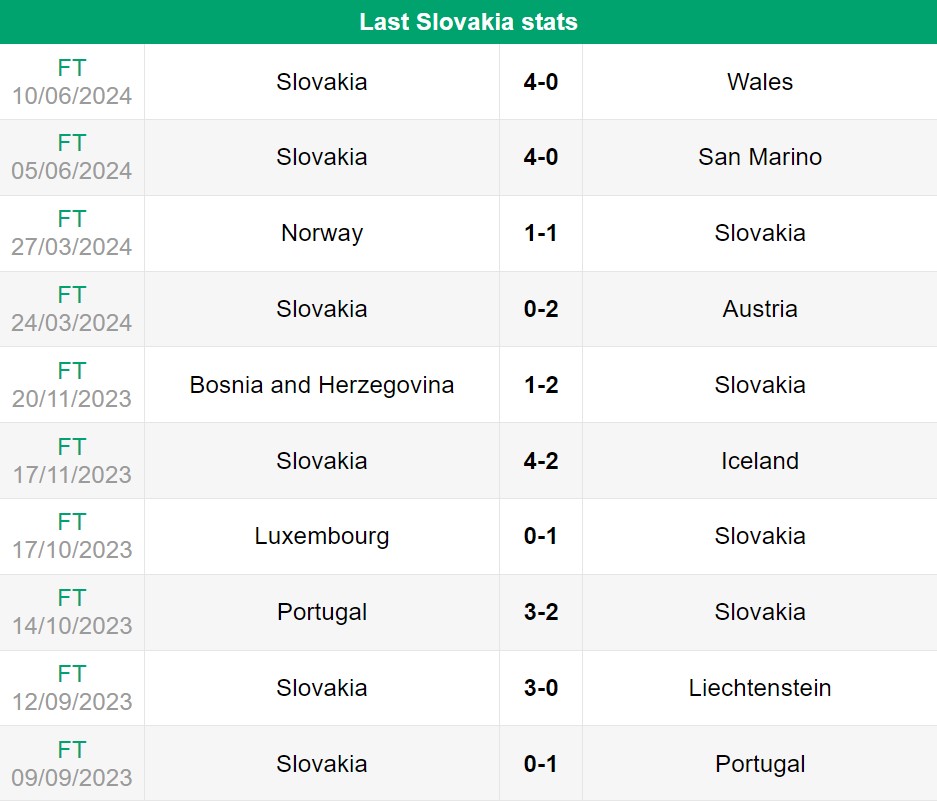
Task: Select the Liechtenstein team link
Action: pyautogui.click(x=760, y=688)
